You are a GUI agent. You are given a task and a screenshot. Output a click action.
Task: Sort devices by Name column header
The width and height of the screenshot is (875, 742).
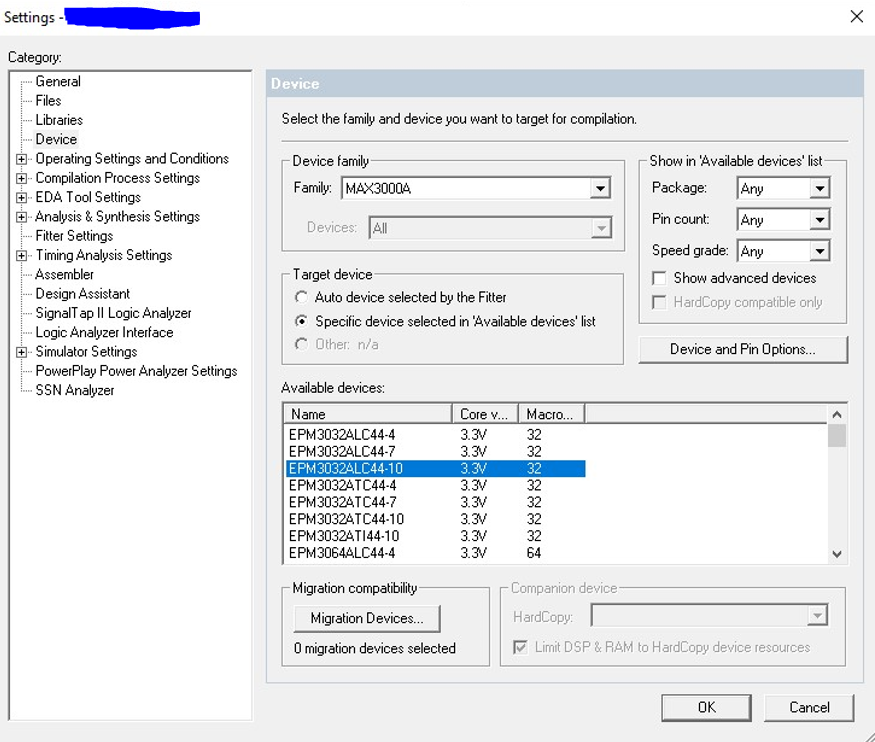pos(368,414)
